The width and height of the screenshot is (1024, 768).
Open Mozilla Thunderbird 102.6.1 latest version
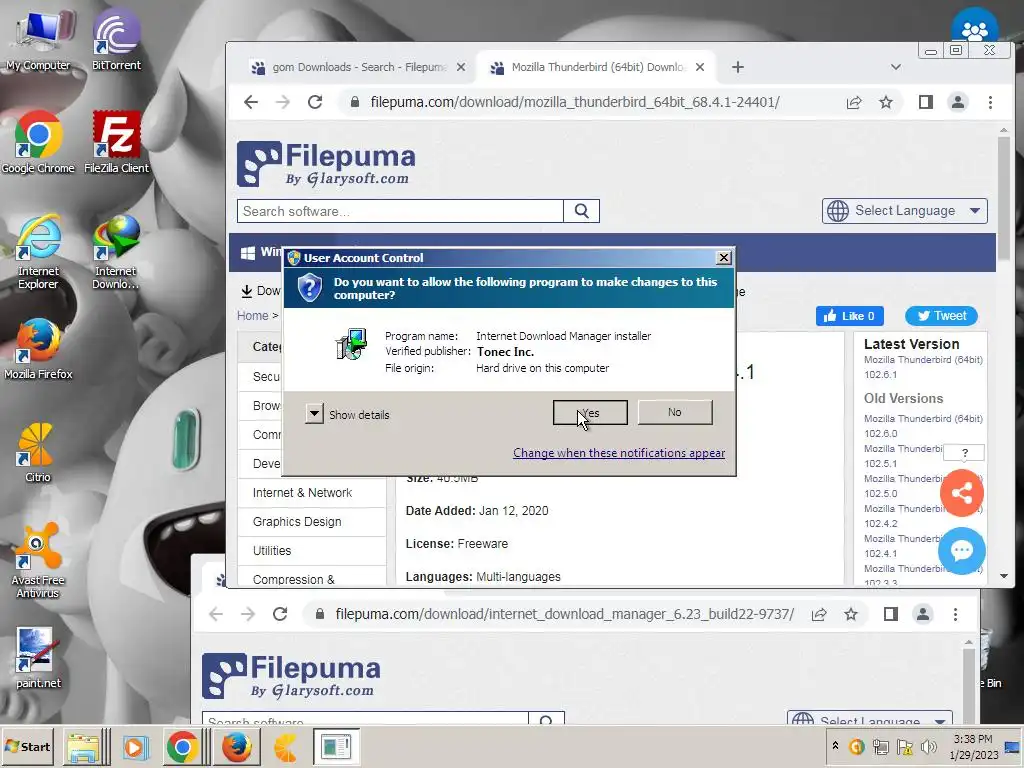[923, 367]
